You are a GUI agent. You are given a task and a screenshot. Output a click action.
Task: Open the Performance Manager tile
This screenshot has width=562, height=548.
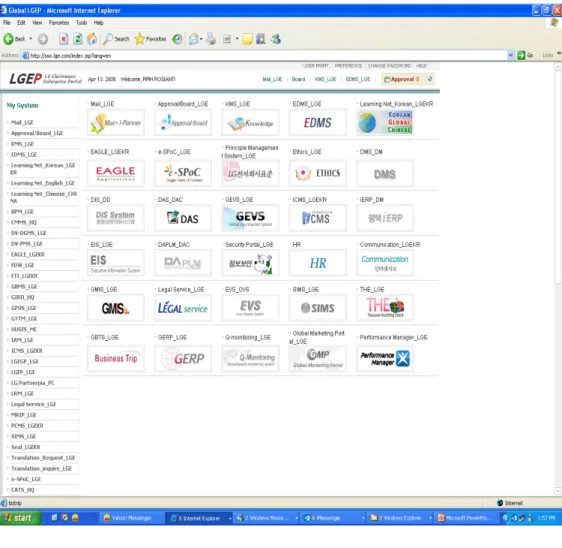385,358
